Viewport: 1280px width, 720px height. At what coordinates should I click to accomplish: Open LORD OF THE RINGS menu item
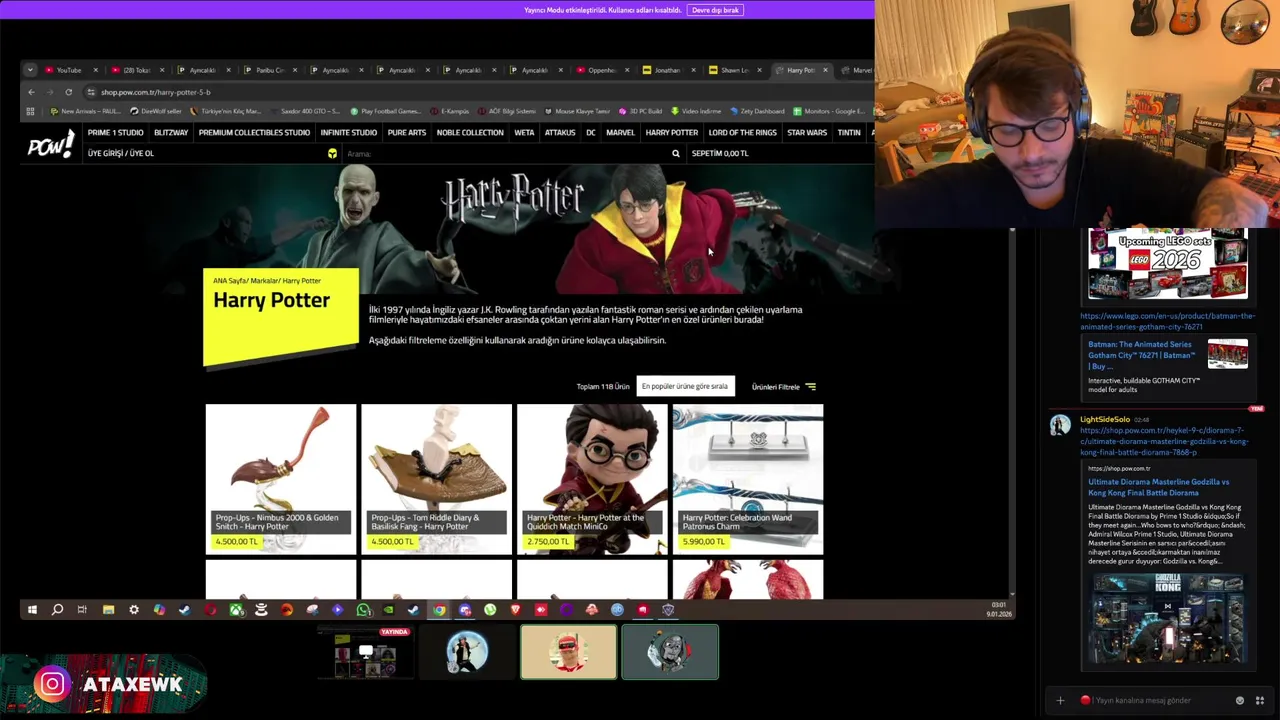(x=742, y=132)
